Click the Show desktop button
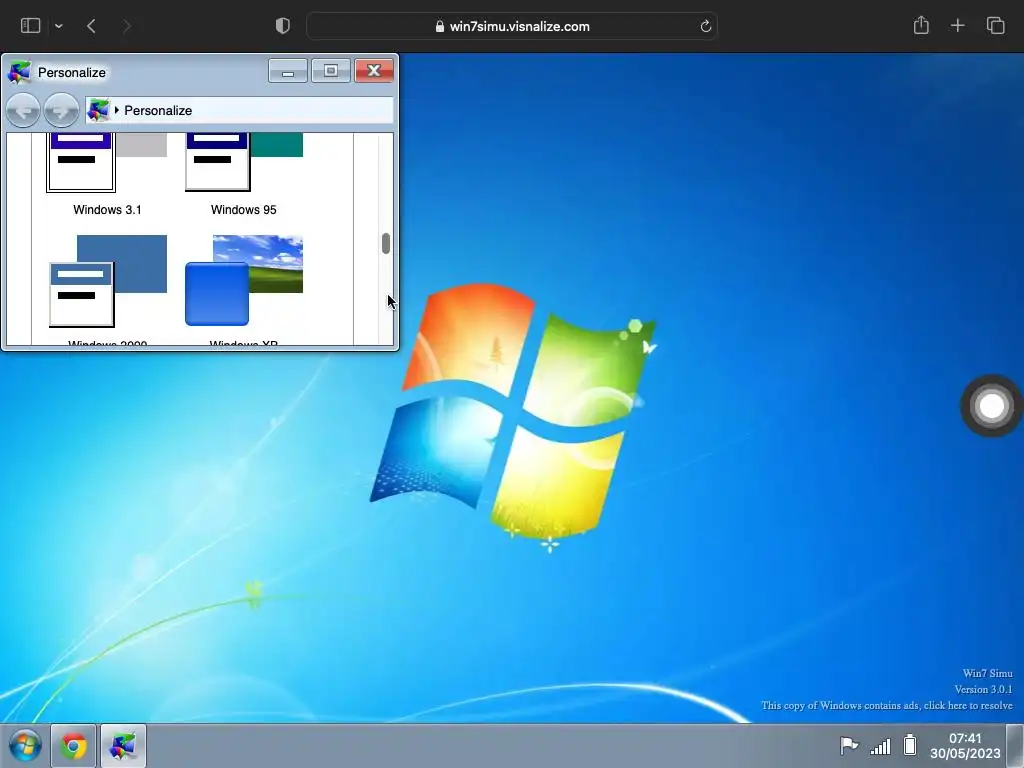The image size is (1024, 768). point(1015,746)
